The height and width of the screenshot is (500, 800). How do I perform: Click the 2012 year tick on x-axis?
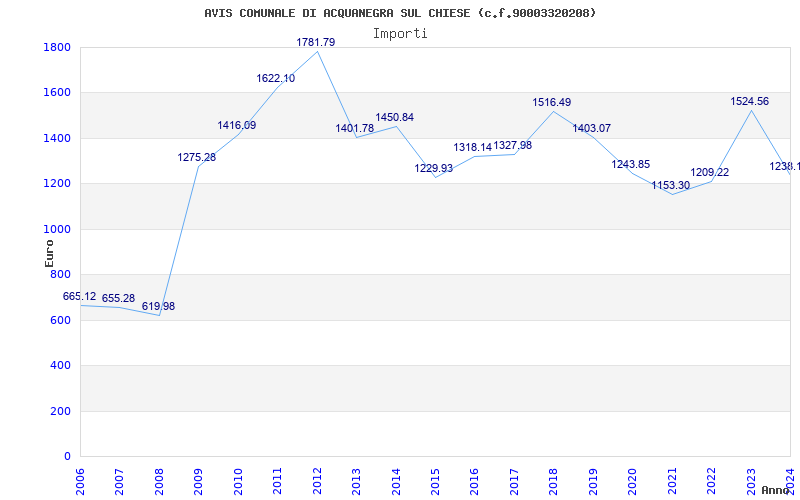point(317,478)
